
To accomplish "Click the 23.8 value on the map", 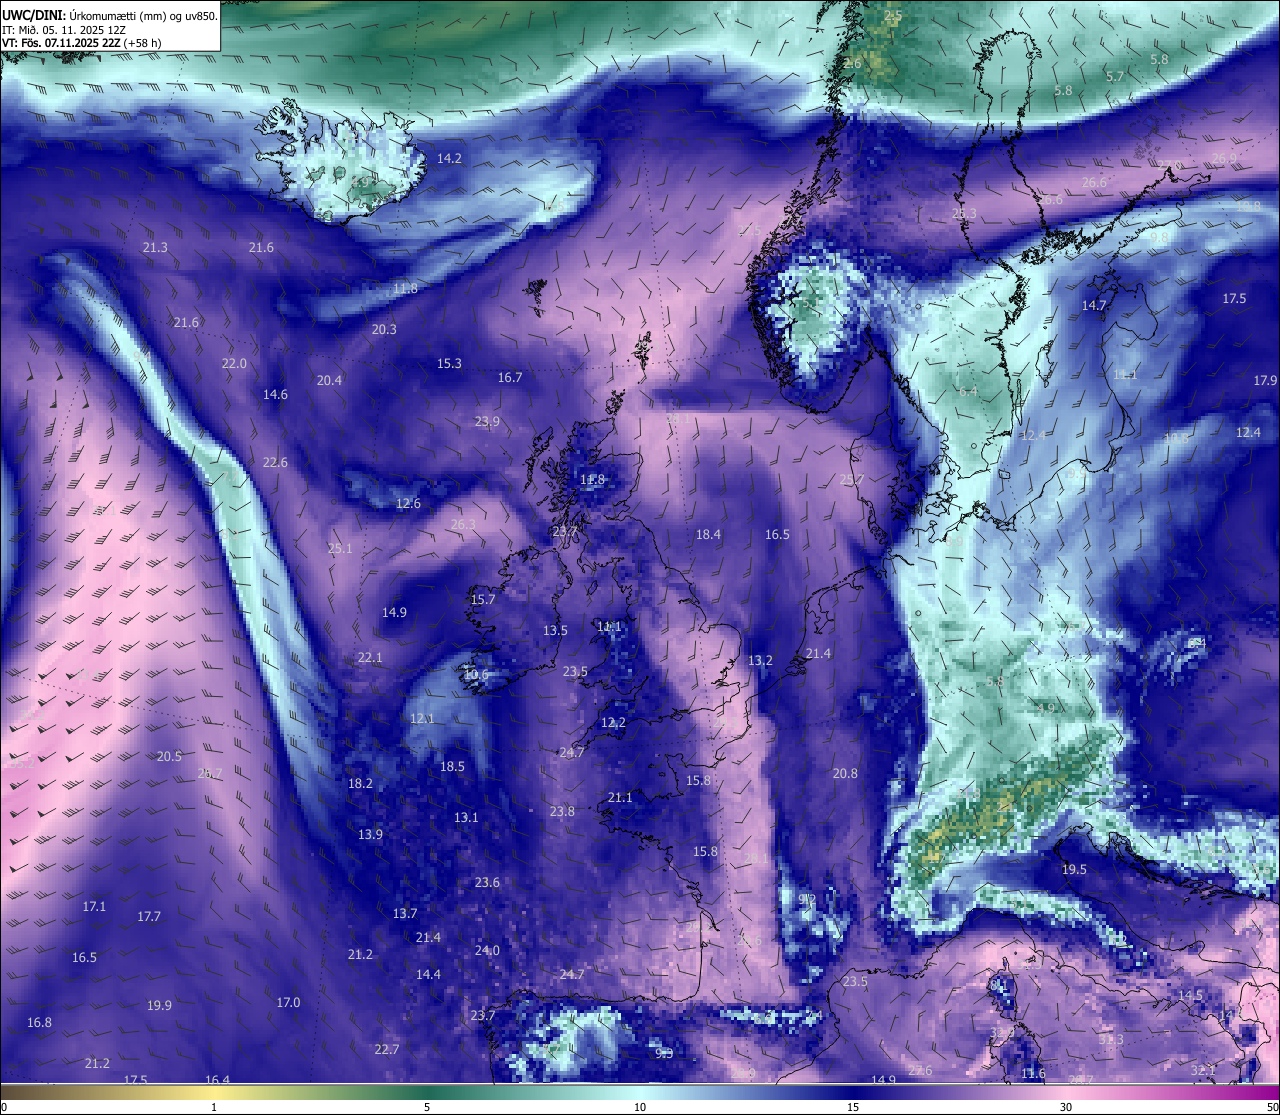I will coord(562,811).
